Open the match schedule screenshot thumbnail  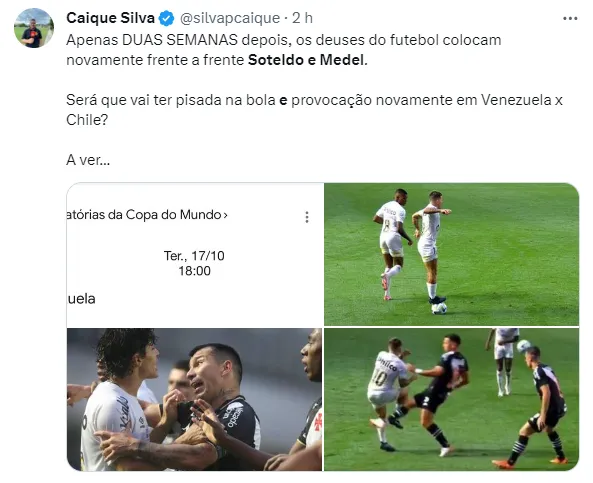pyautogui.click(x=195, y=255)
